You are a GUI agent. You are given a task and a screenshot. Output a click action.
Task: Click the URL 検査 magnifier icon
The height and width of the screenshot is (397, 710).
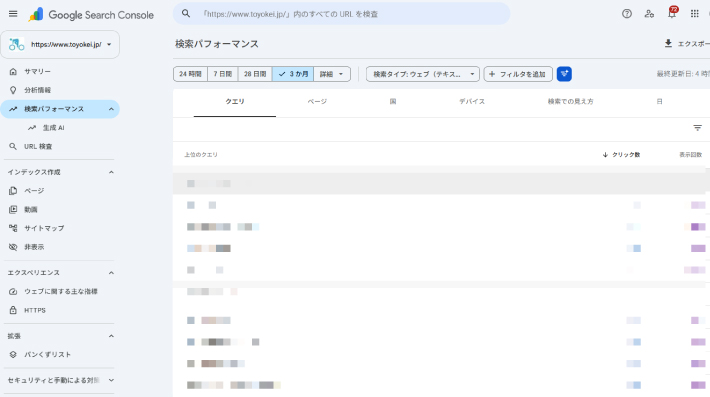[13, 146]
